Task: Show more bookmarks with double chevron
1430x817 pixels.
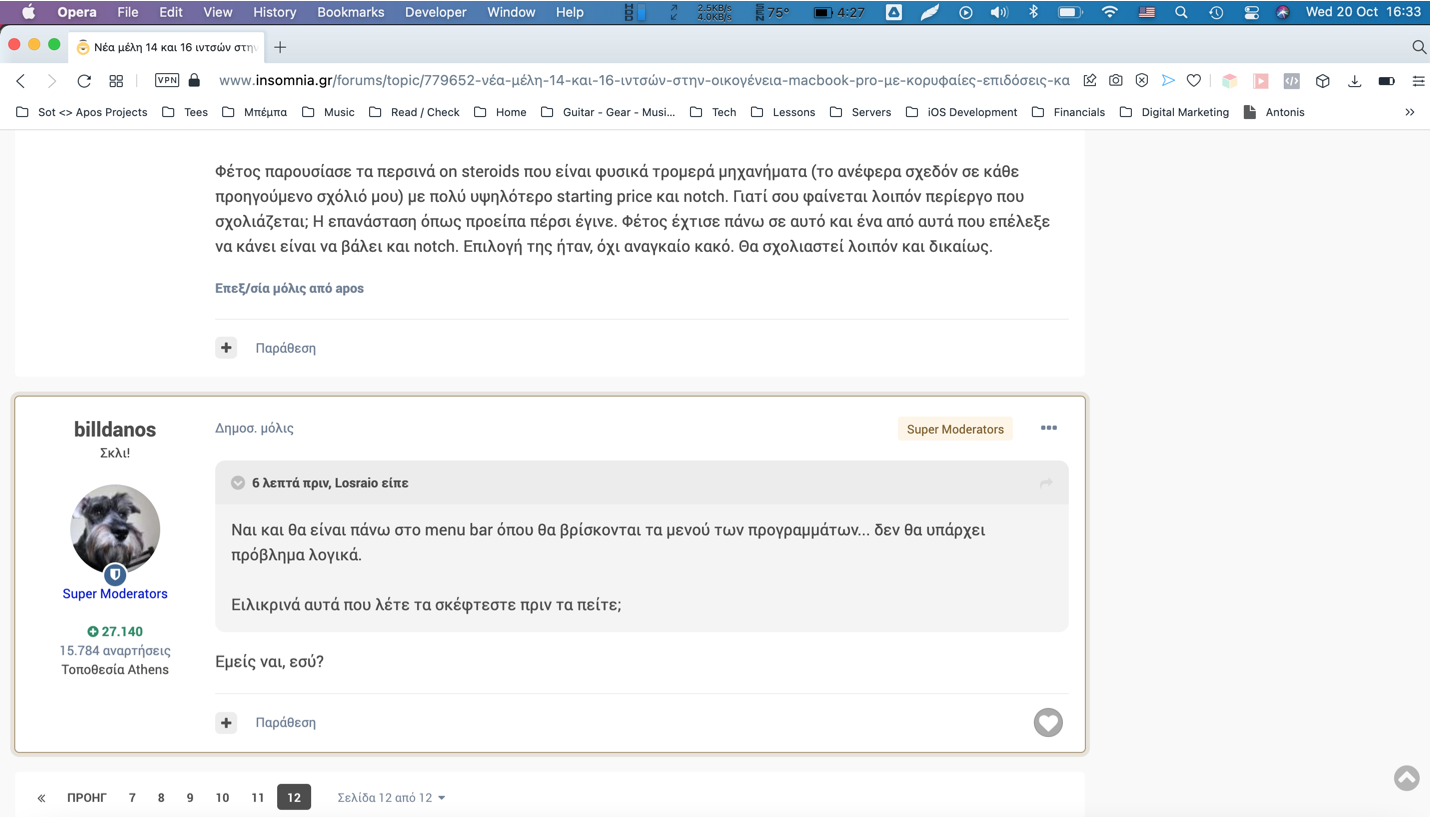Action: click(x=1410, y=112)
